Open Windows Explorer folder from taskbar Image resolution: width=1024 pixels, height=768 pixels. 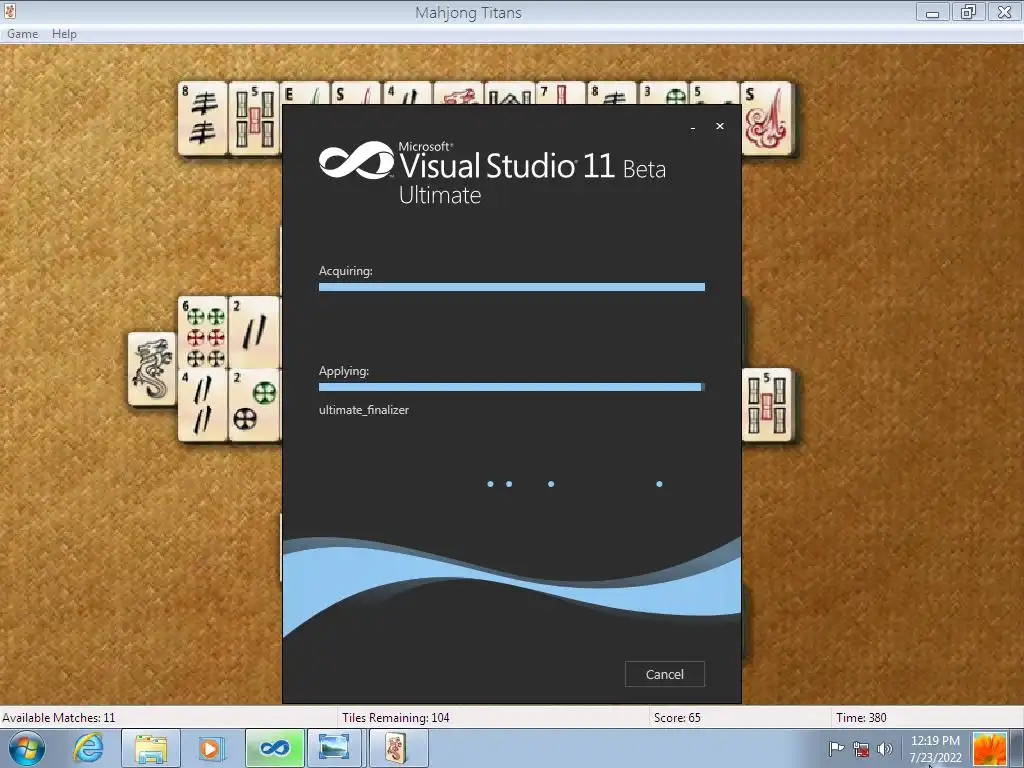151,748
